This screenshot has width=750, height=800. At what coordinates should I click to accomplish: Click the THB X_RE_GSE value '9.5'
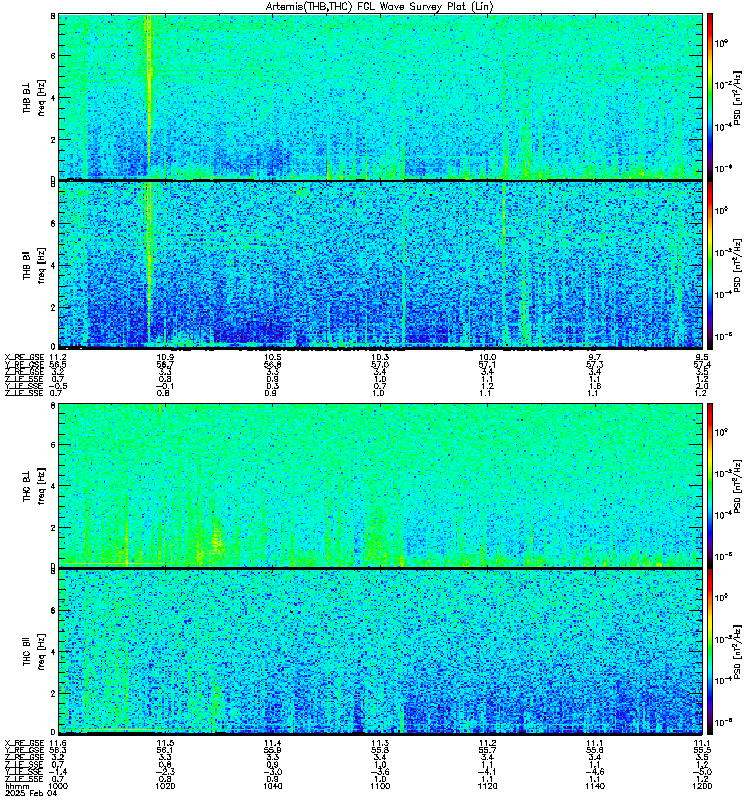pyautogui.click(x=702, y=357)
